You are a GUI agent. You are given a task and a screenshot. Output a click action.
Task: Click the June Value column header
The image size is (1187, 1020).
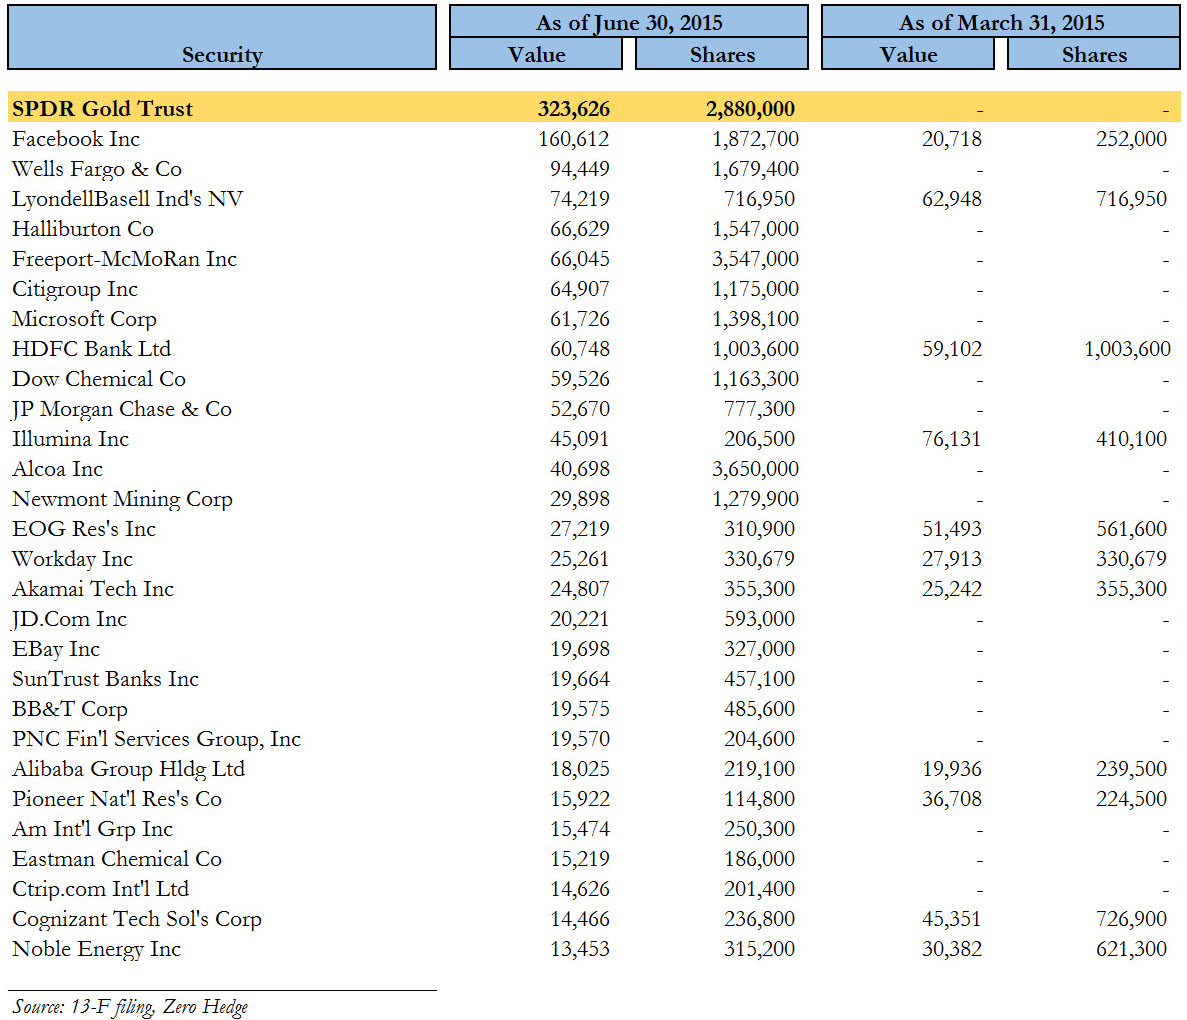click(536, 54)
